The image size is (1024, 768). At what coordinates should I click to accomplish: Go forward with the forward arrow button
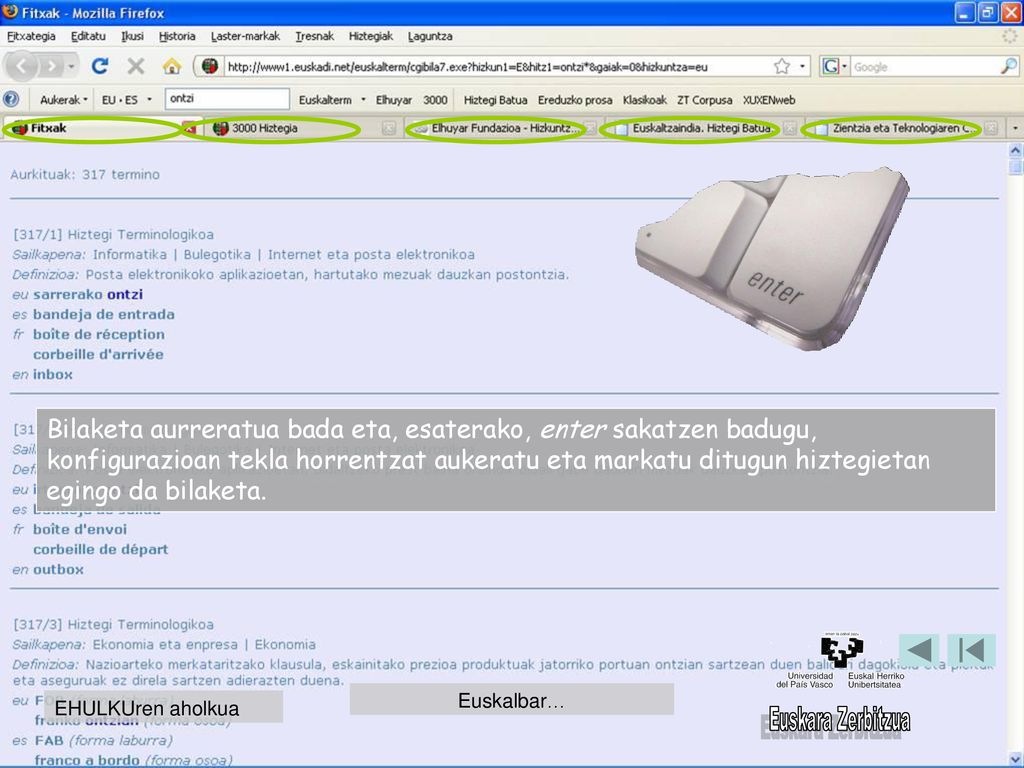(x=50, y=66)
